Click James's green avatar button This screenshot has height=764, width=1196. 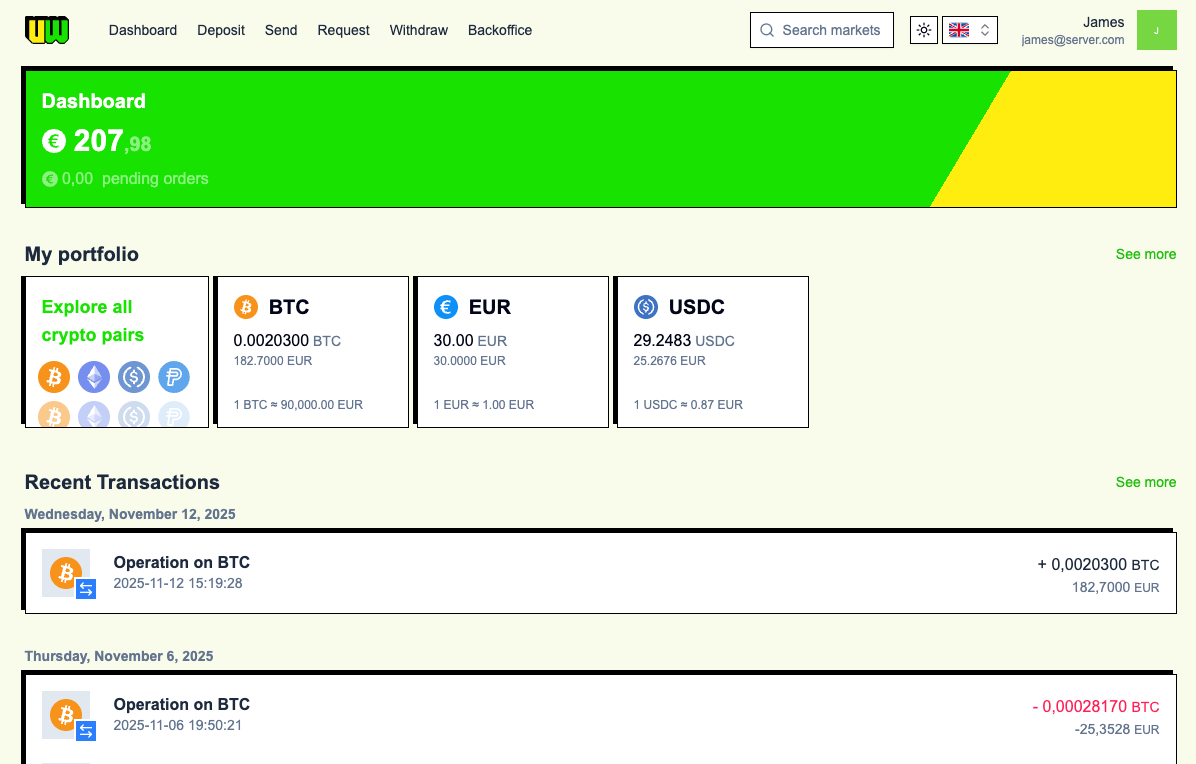coord(1157,30)
